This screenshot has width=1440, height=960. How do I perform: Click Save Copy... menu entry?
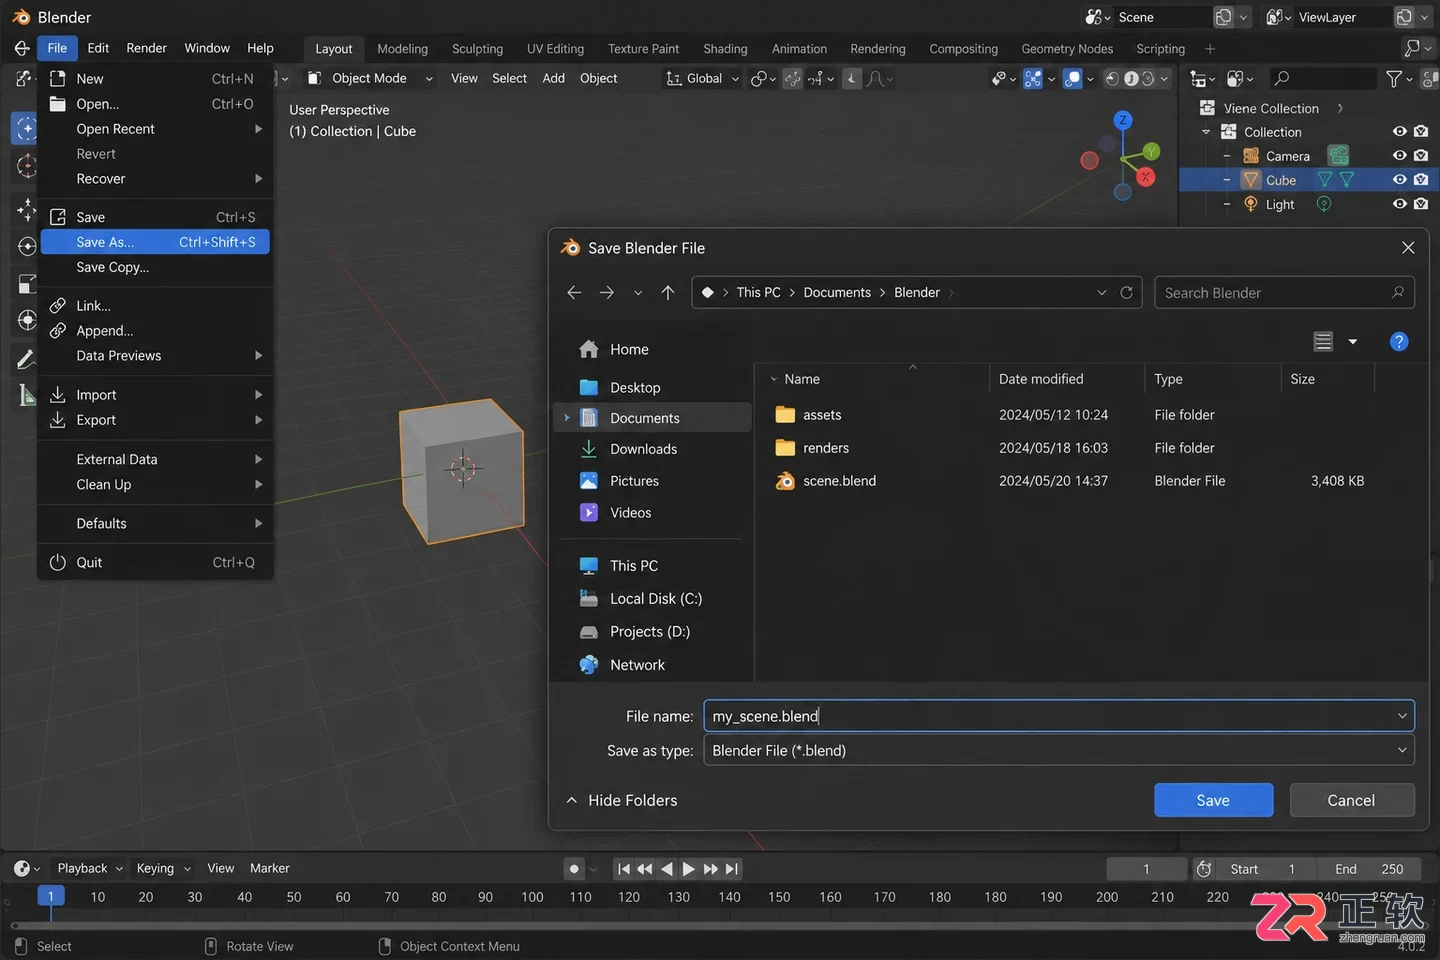coord(155,267)
